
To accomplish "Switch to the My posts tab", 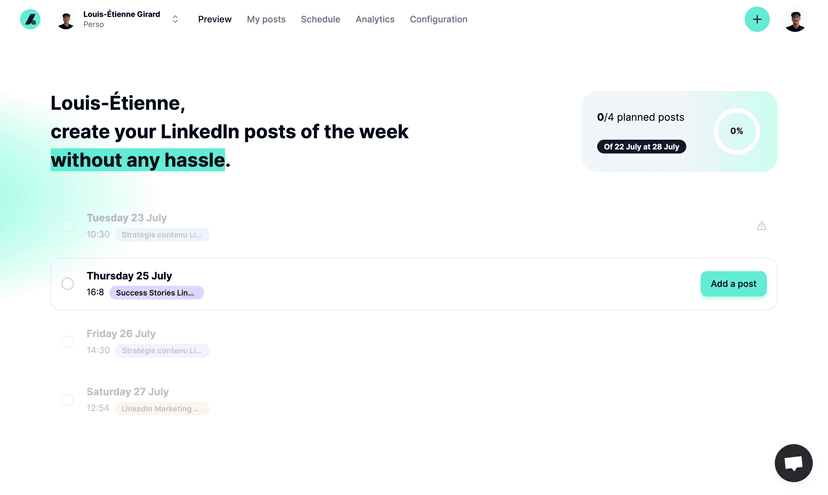I will pos(266,19).
